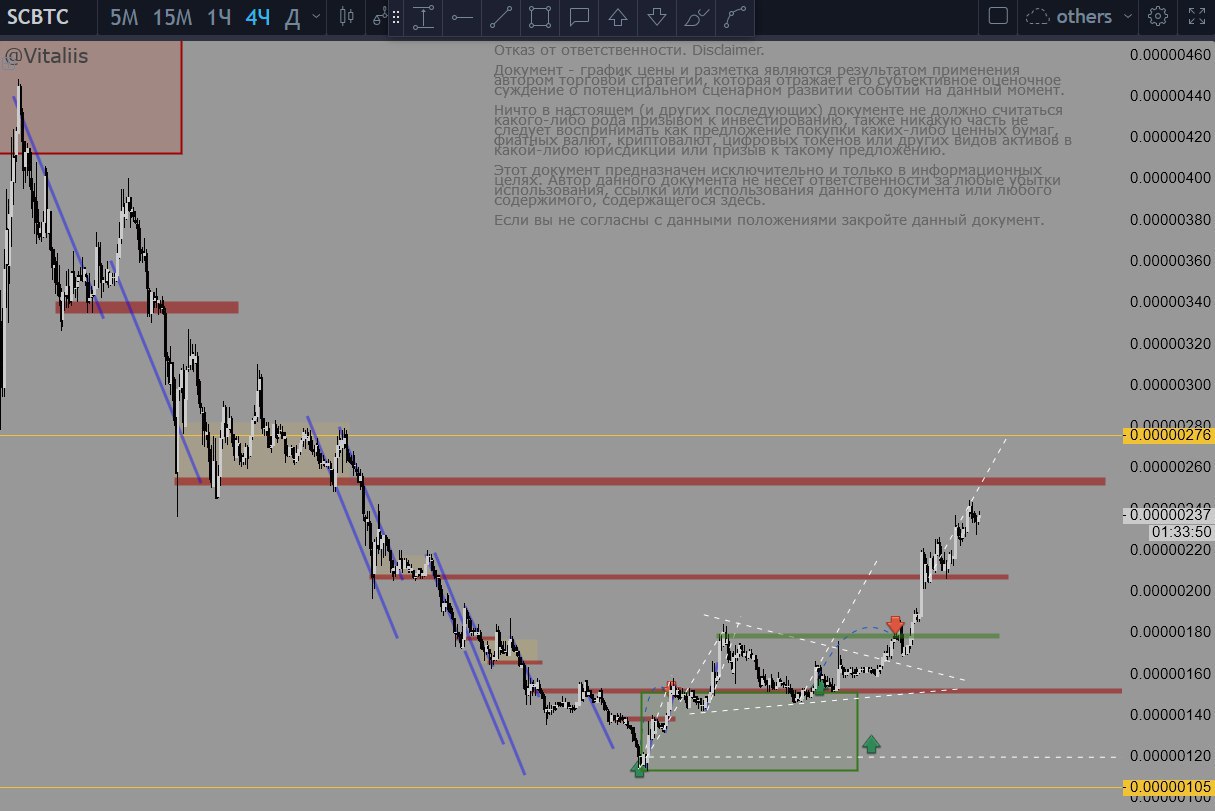Select the brush drawing tool
The image size is (1215, 811).
(x=696, y=17)
